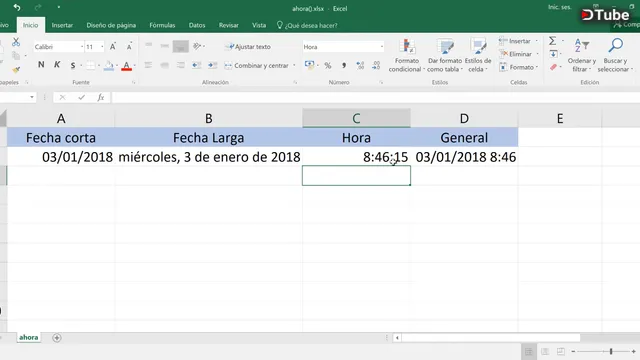Click the Clear eraser icon
The image size is (640, 360).
553,67
